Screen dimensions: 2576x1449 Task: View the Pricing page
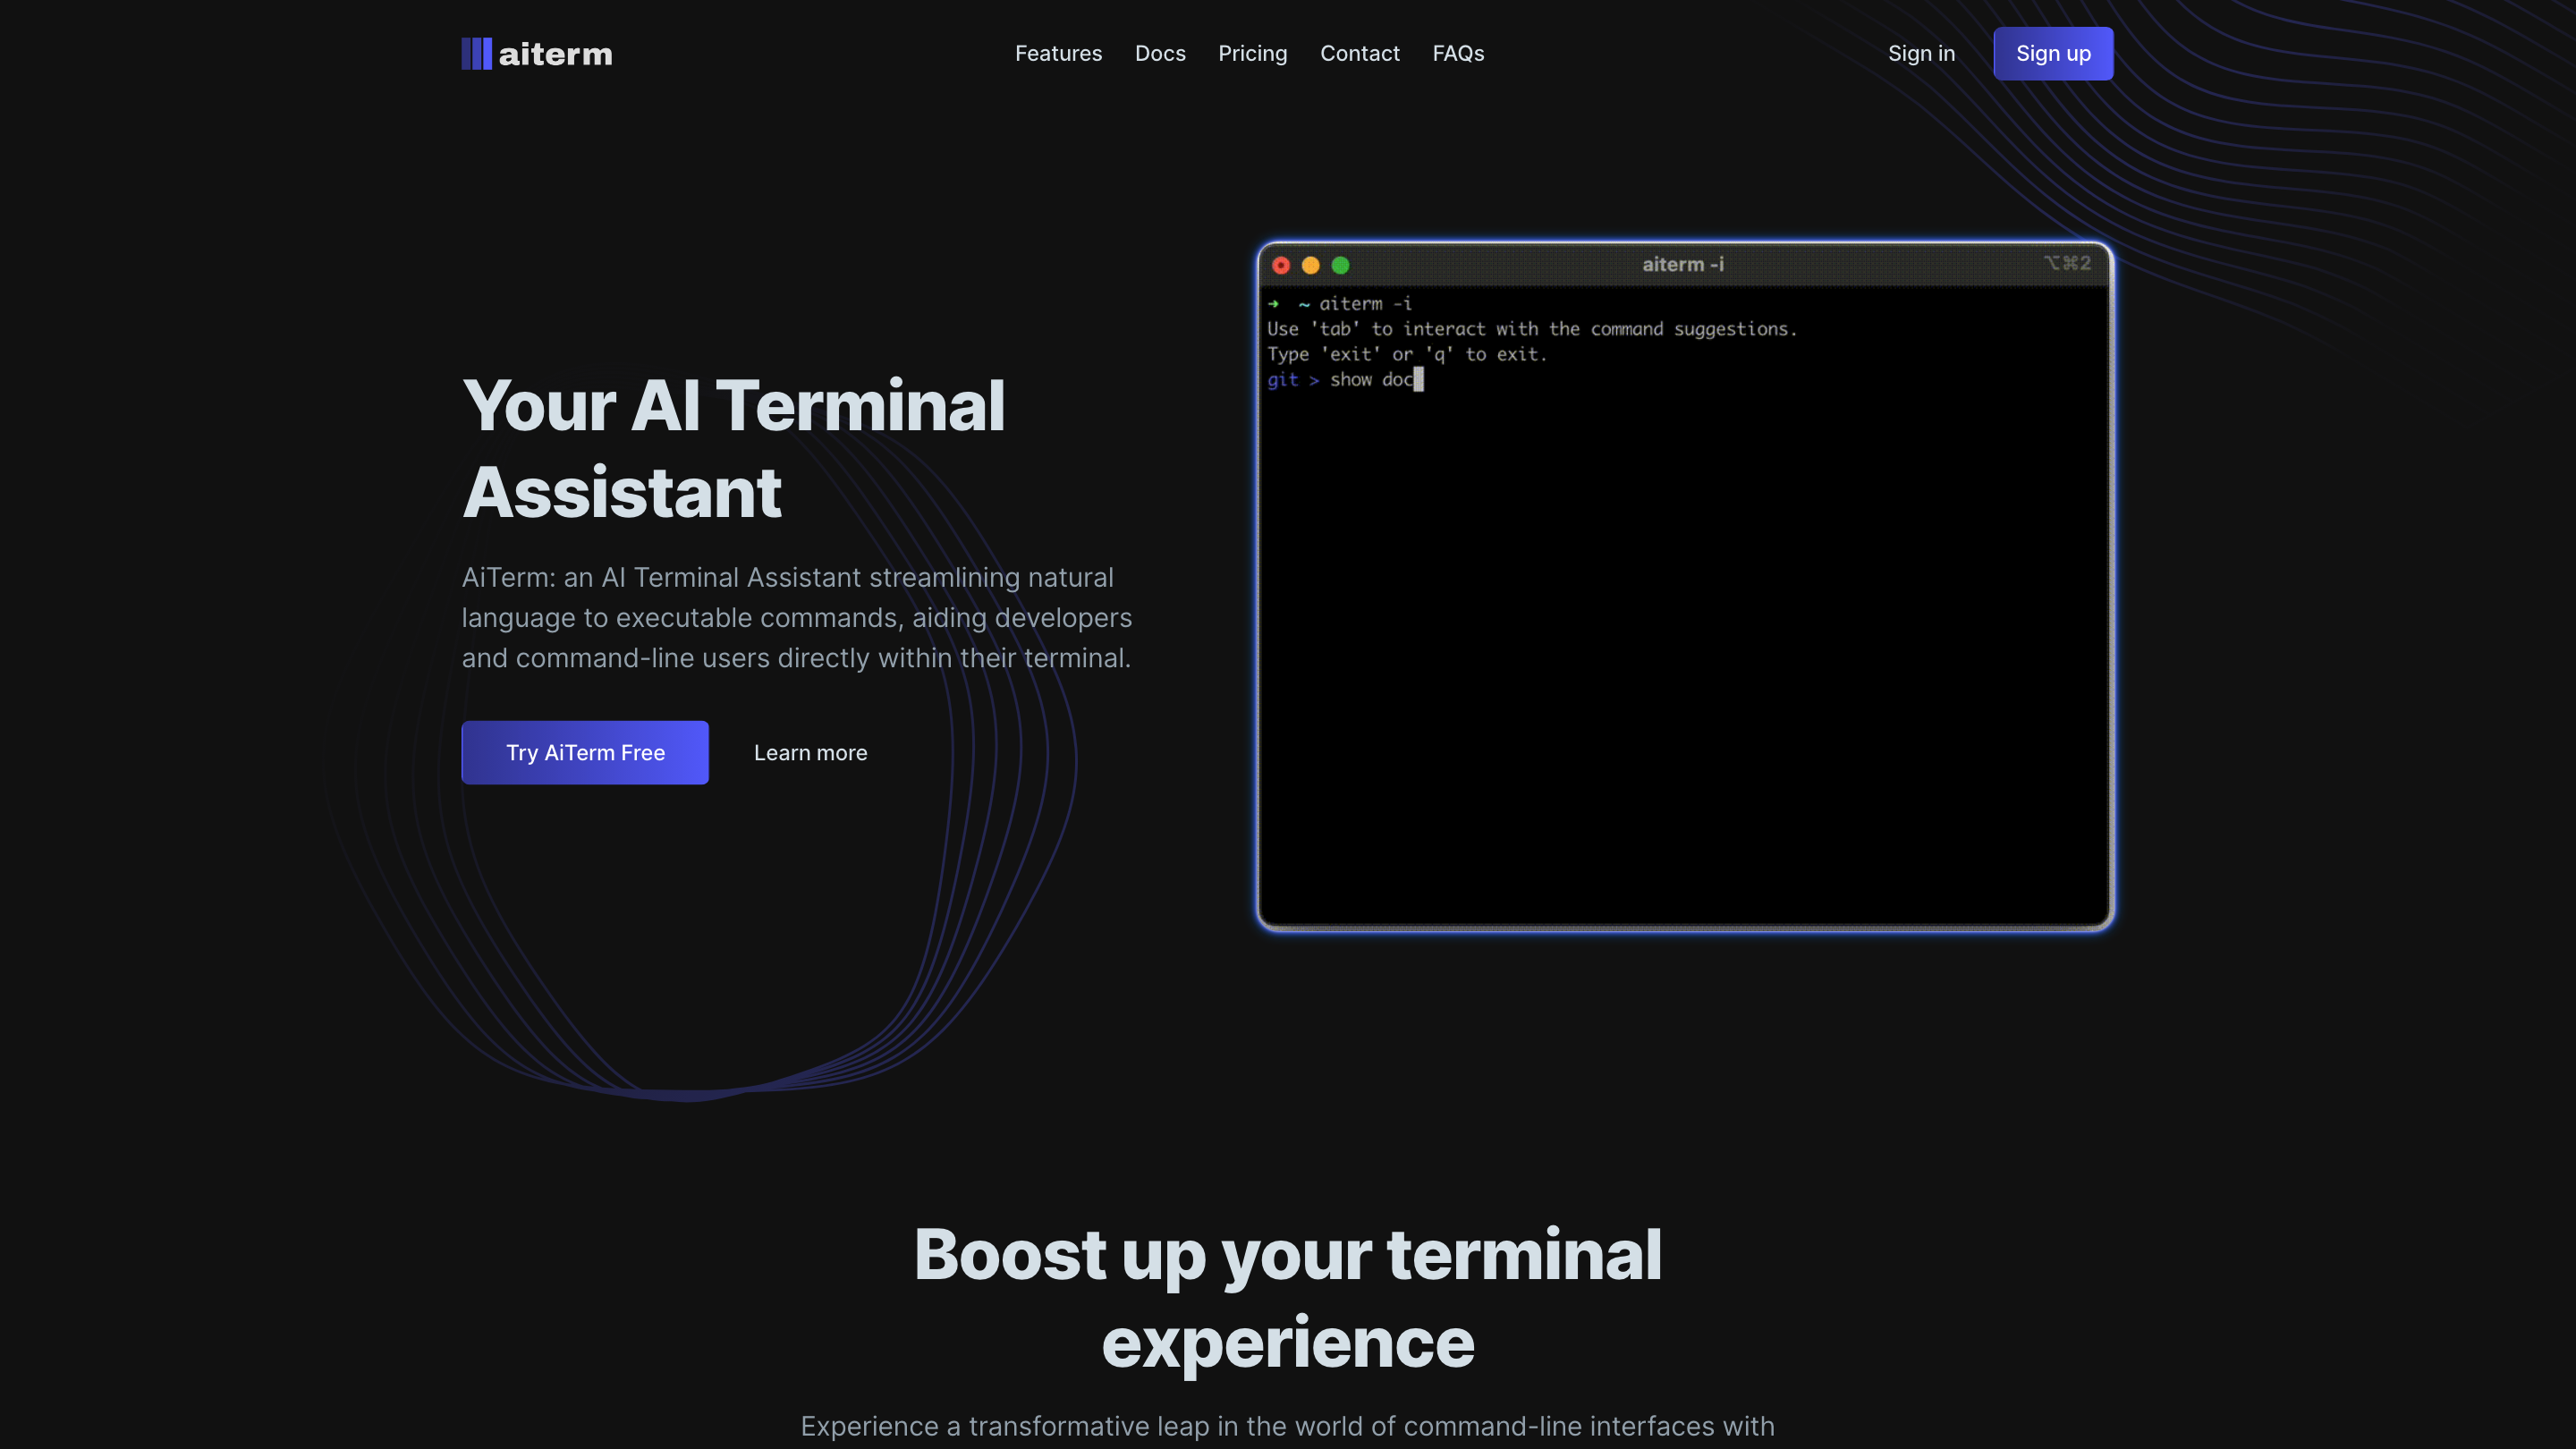1252,53
